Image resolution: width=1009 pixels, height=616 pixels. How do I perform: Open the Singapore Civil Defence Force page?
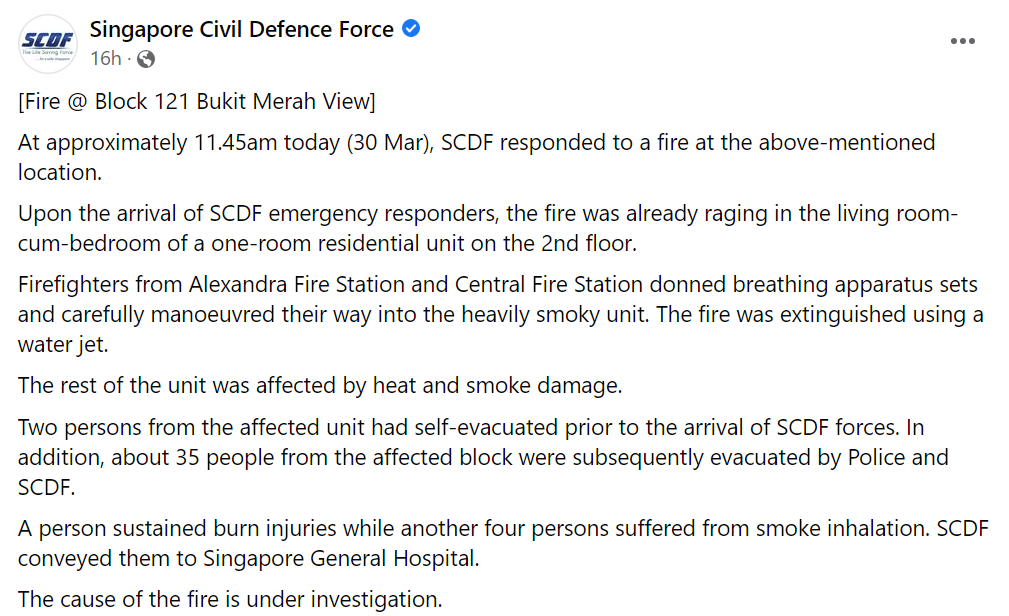coord(242,30)
